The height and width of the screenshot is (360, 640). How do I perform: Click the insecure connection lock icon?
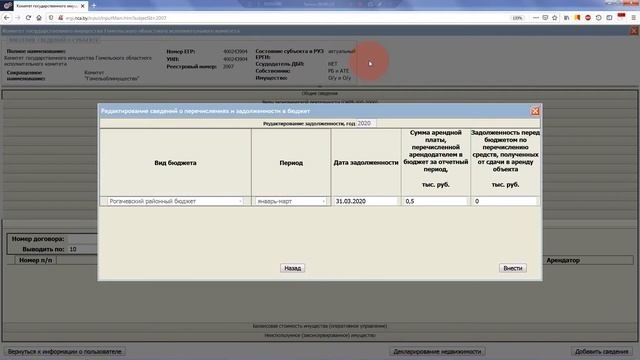point(60,18)
